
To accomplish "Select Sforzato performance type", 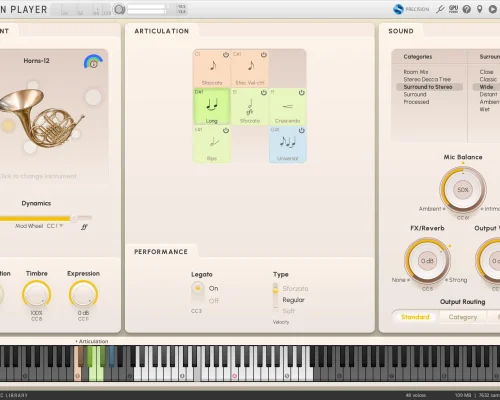I will (x=295, y=289).
